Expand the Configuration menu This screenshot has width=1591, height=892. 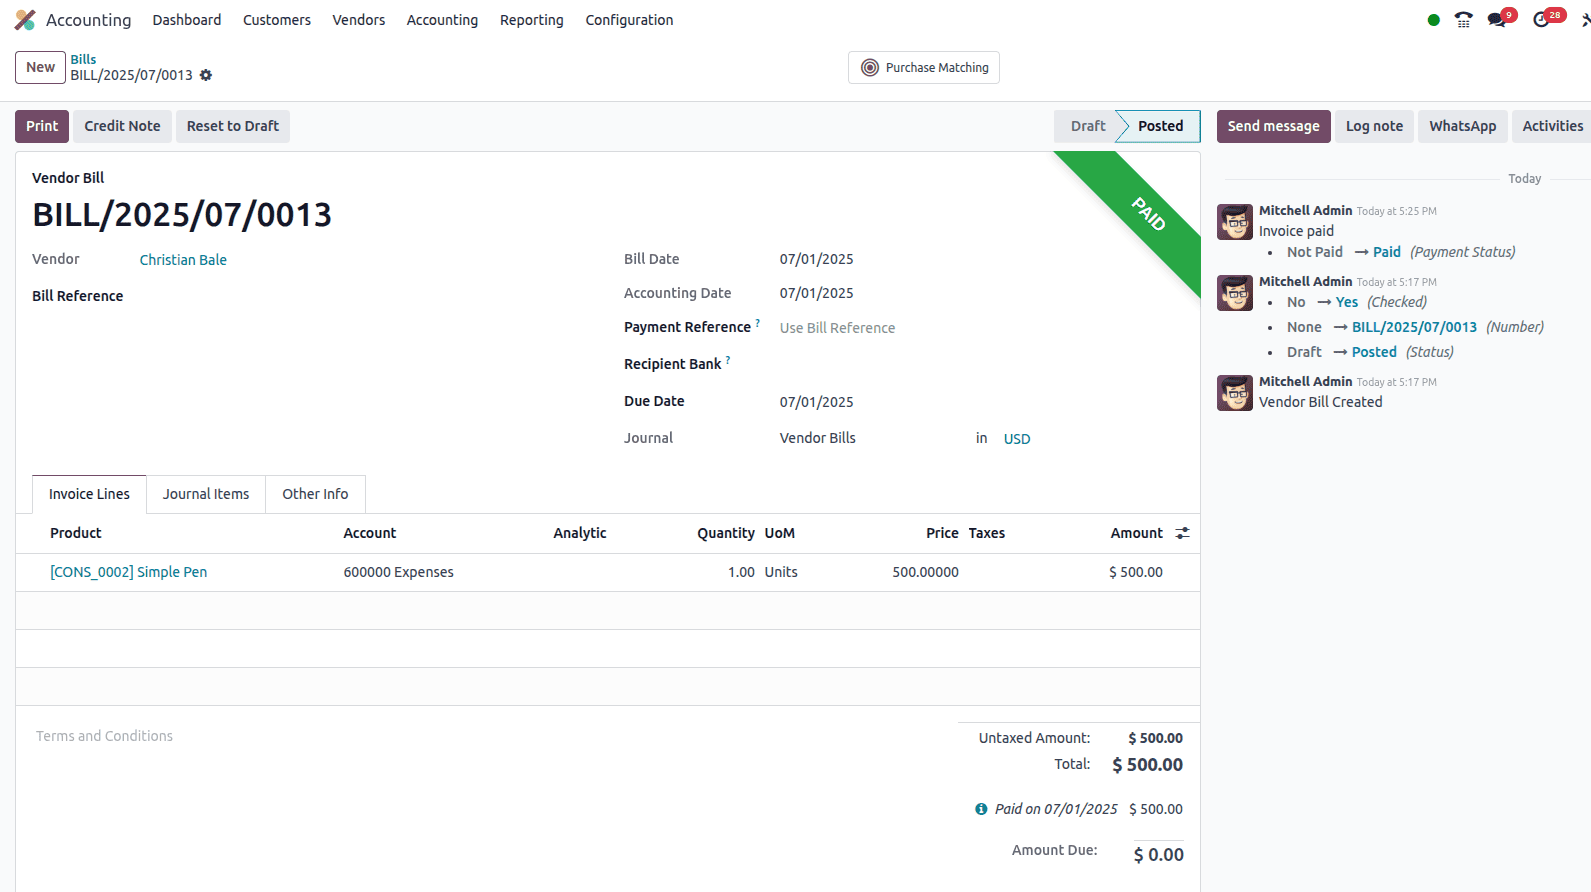[629, 20]
